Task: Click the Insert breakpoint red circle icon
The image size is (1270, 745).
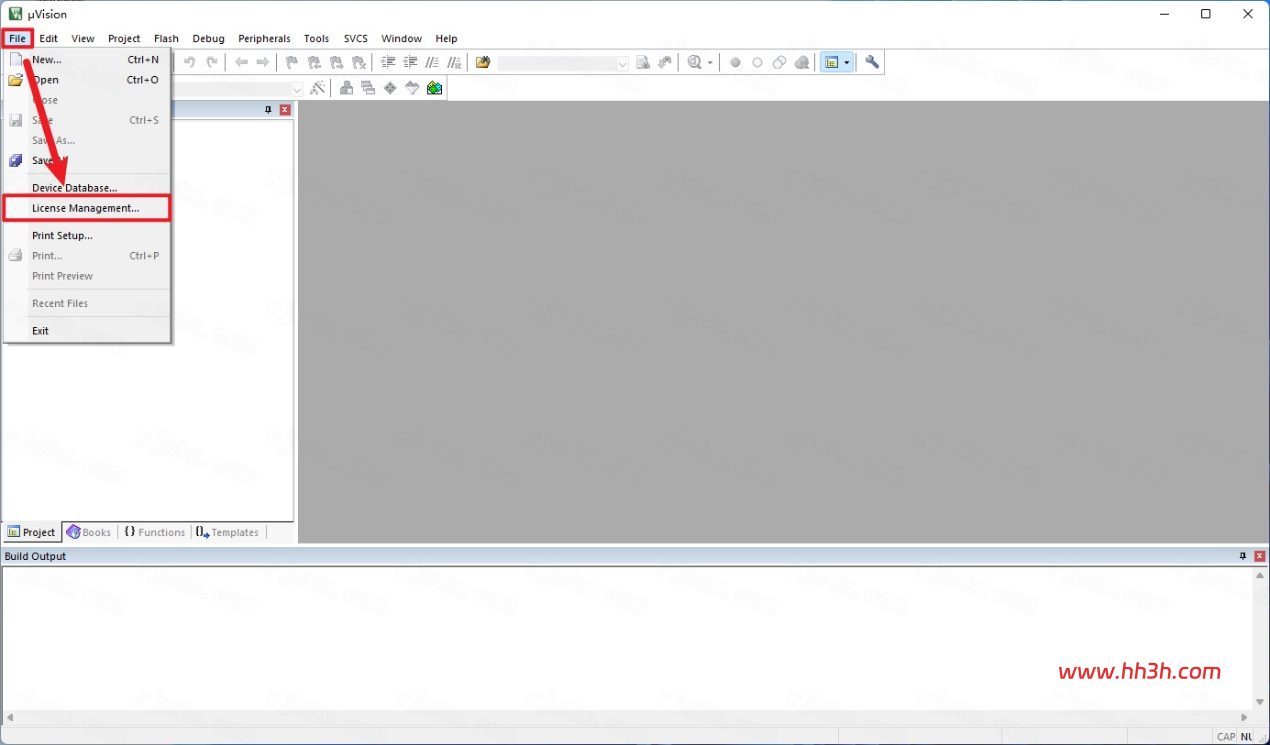Action: click(x=735, y=62)
